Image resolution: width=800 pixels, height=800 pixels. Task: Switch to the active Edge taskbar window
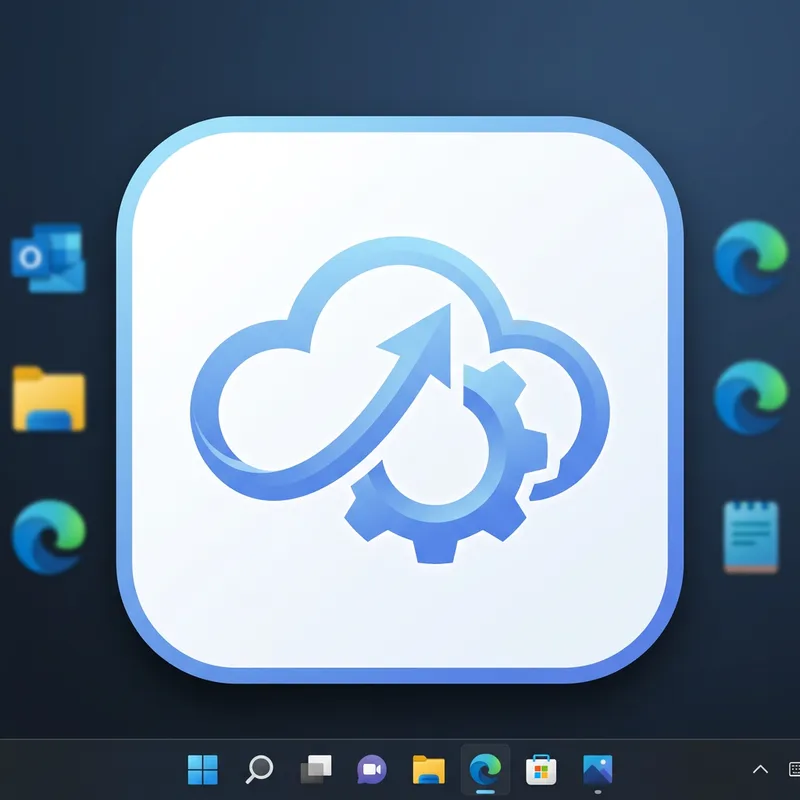[486, 769]
